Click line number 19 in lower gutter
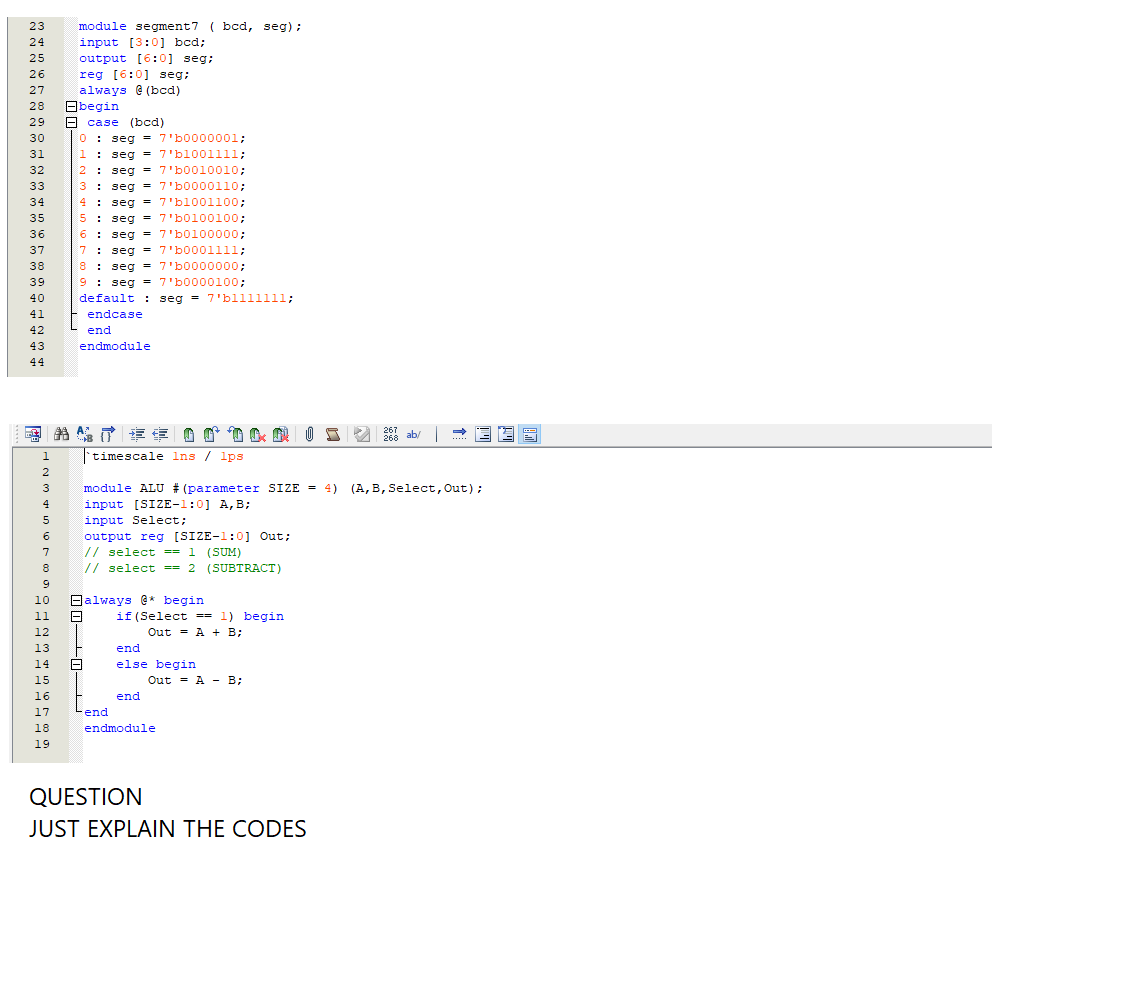1139x987 pixels. 42,744
